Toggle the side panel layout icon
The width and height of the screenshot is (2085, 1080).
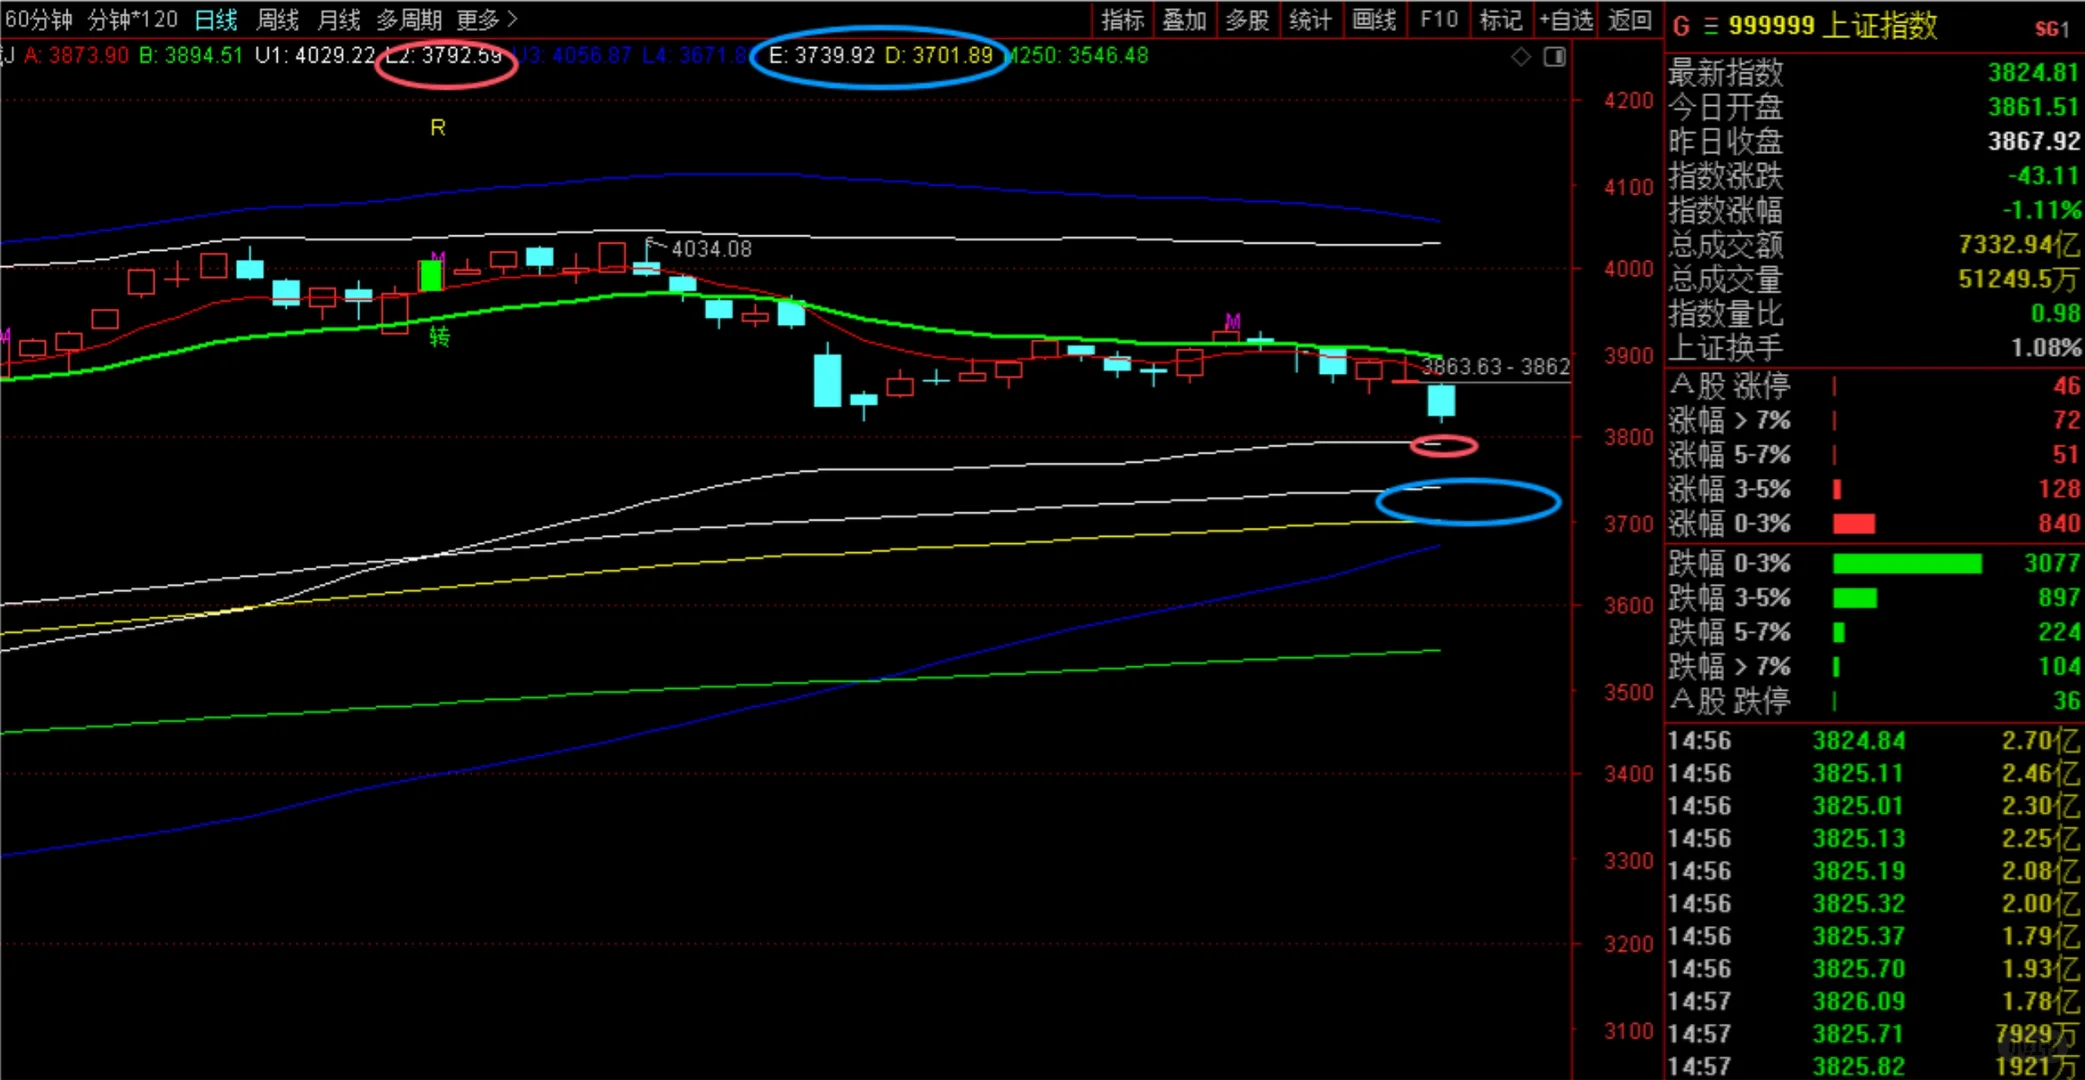(x=1555, y=57)
